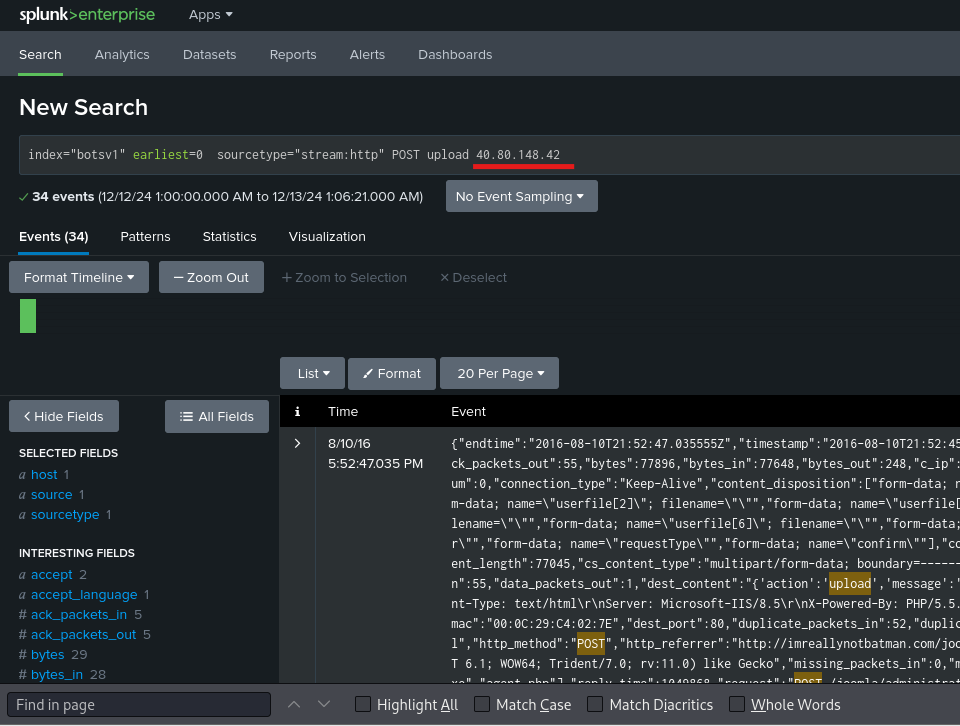Click the info column header icon
The width and height of the screenshot is (960, 726).
(298, 411)
